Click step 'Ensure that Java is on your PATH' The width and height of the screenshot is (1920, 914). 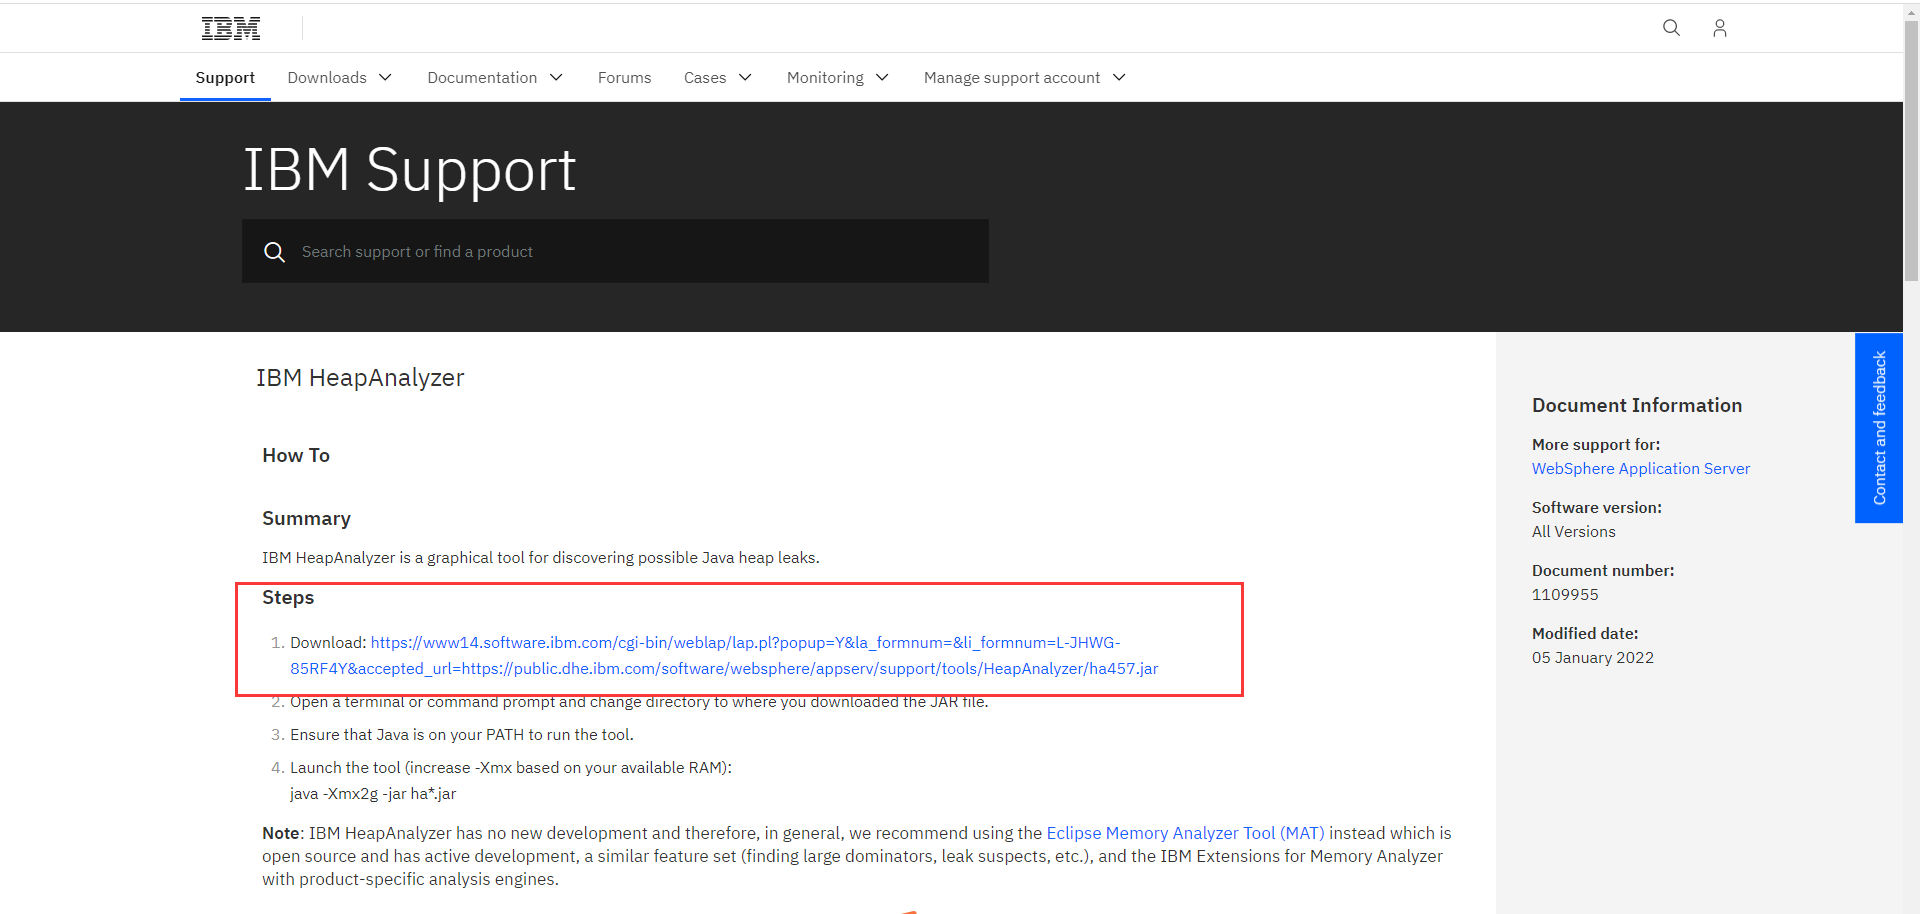pos(462,735)
